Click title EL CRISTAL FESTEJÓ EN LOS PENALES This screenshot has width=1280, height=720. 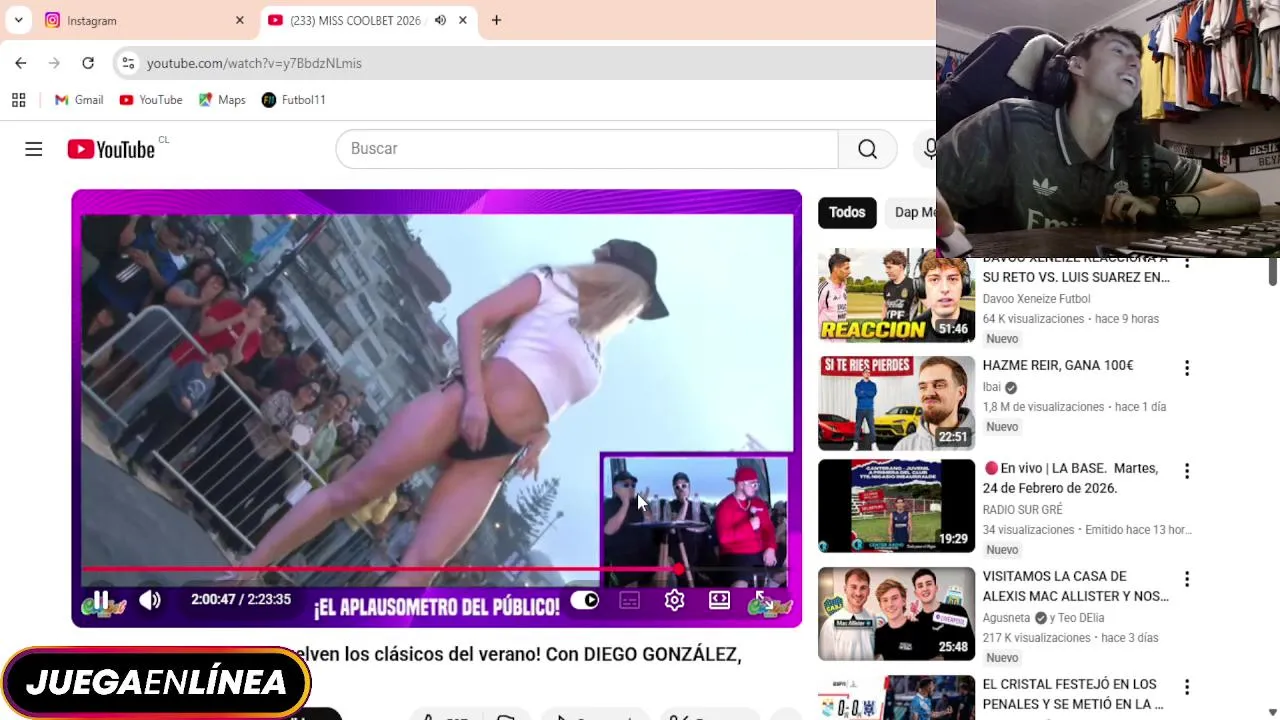pos(1073,694)
